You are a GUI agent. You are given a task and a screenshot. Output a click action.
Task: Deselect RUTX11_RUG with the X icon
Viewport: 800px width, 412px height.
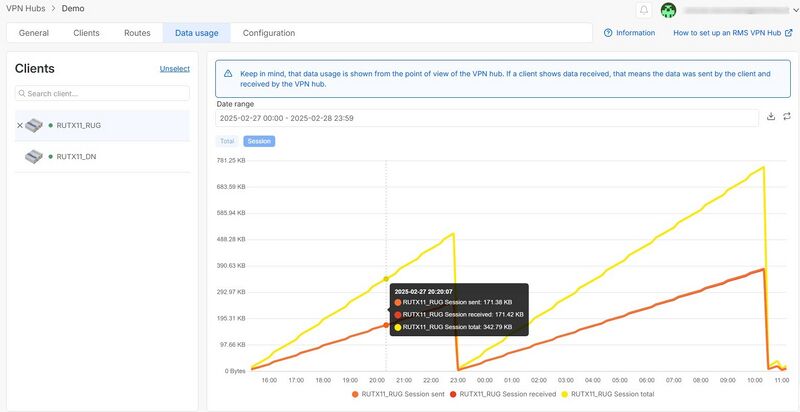click(19, 125)
